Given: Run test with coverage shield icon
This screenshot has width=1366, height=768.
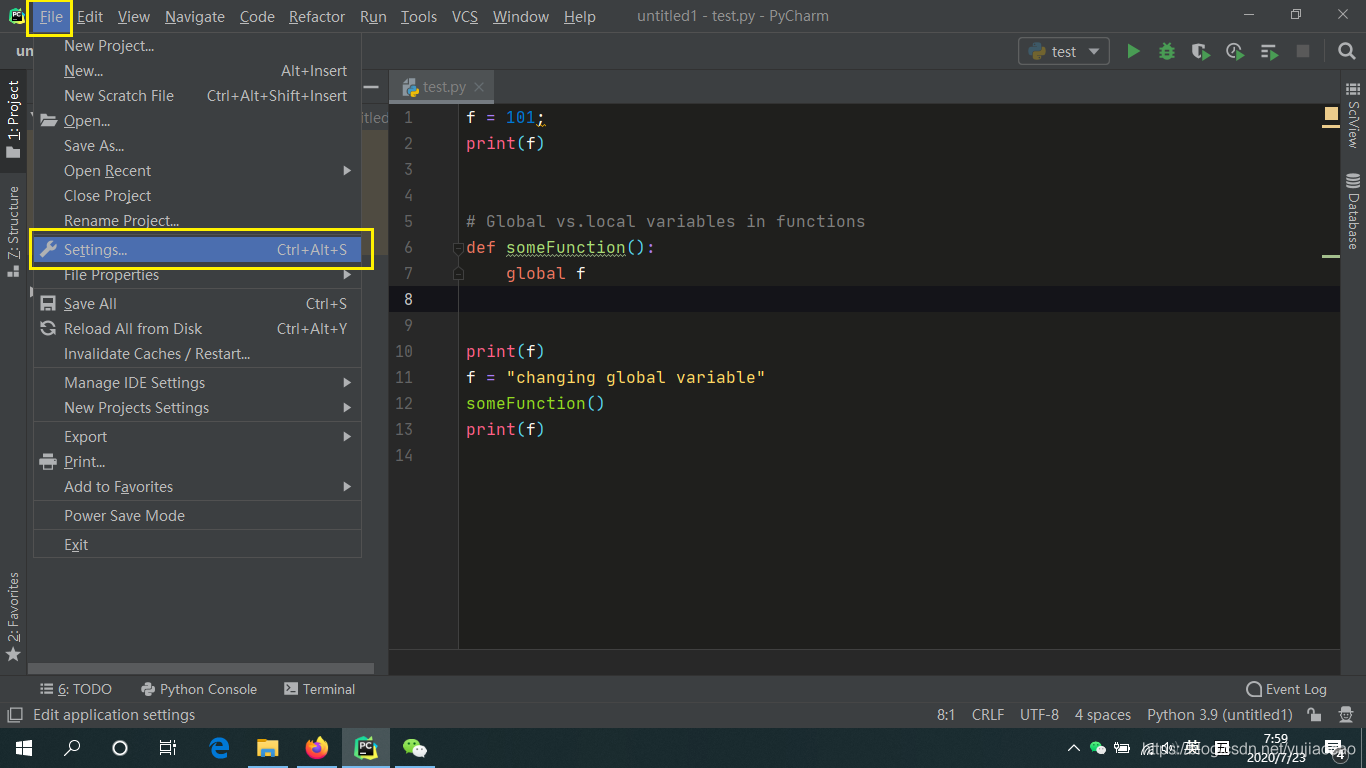Looking at the screenshot, I should point(1200,51).
